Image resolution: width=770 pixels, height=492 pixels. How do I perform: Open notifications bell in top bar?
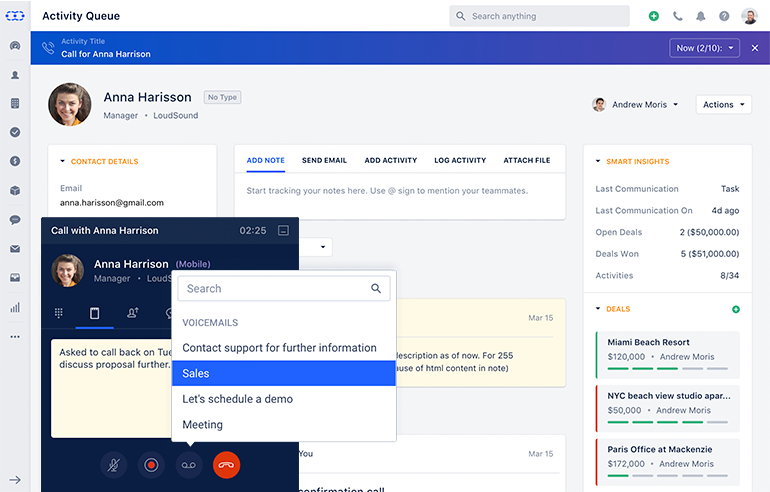click(x=701, y=16)
